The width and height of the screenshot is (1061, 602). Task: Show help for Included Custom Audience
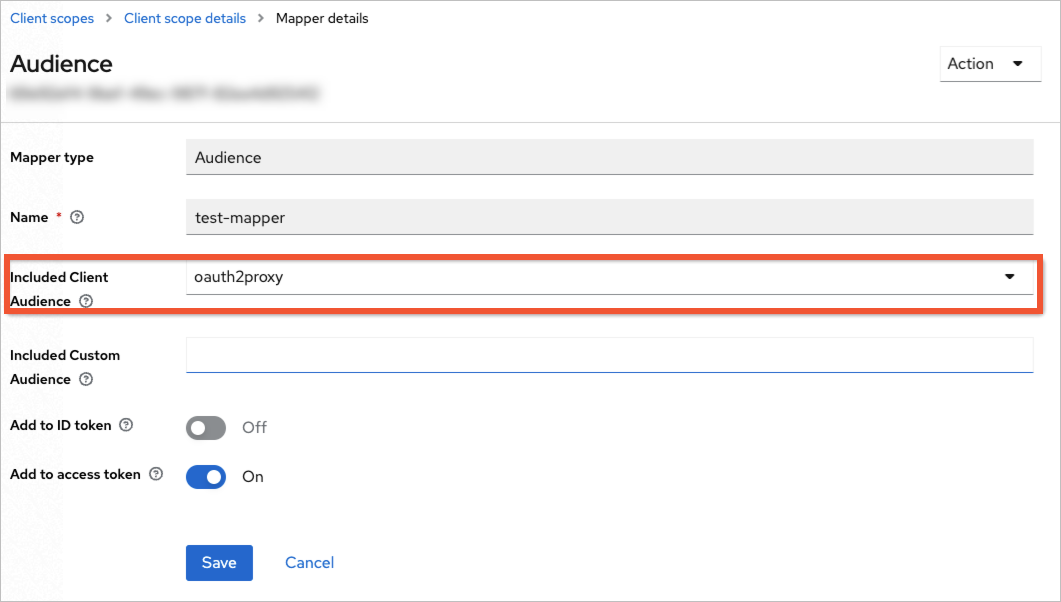tap(86, 379)
